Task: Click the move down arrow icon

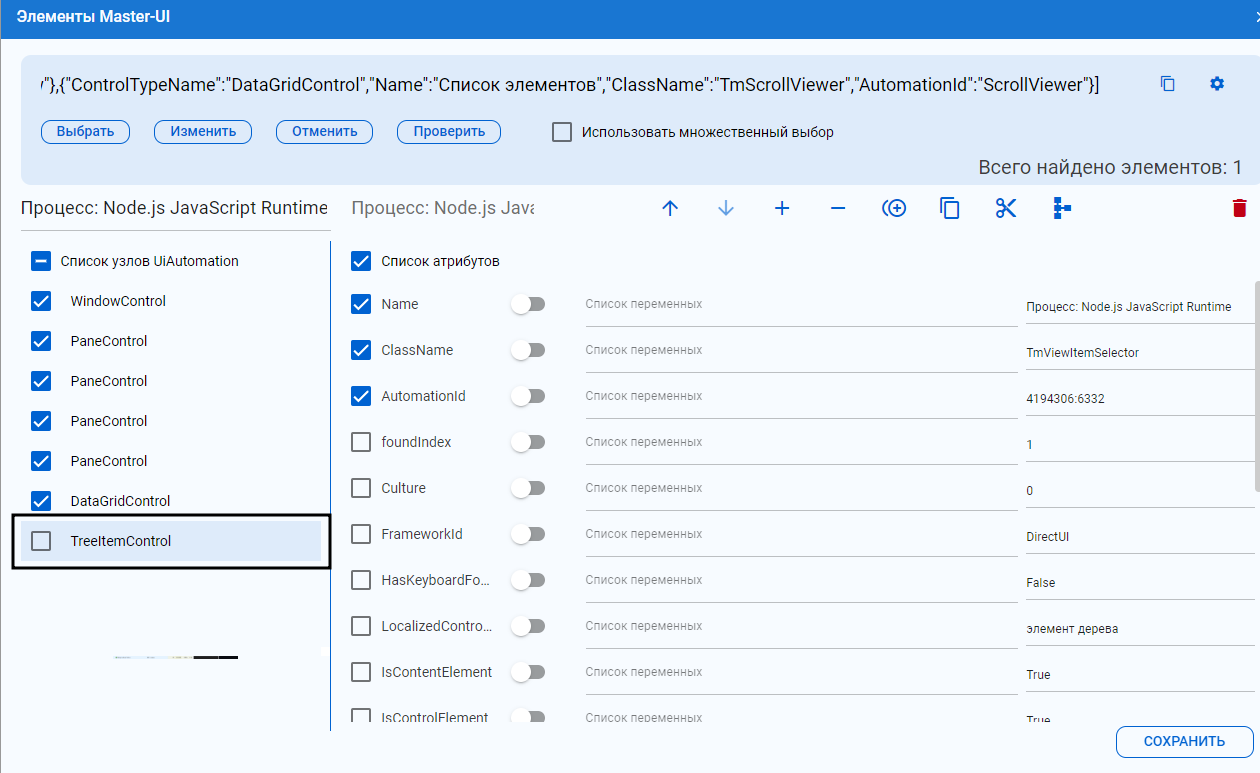Action: coord(726,208)
